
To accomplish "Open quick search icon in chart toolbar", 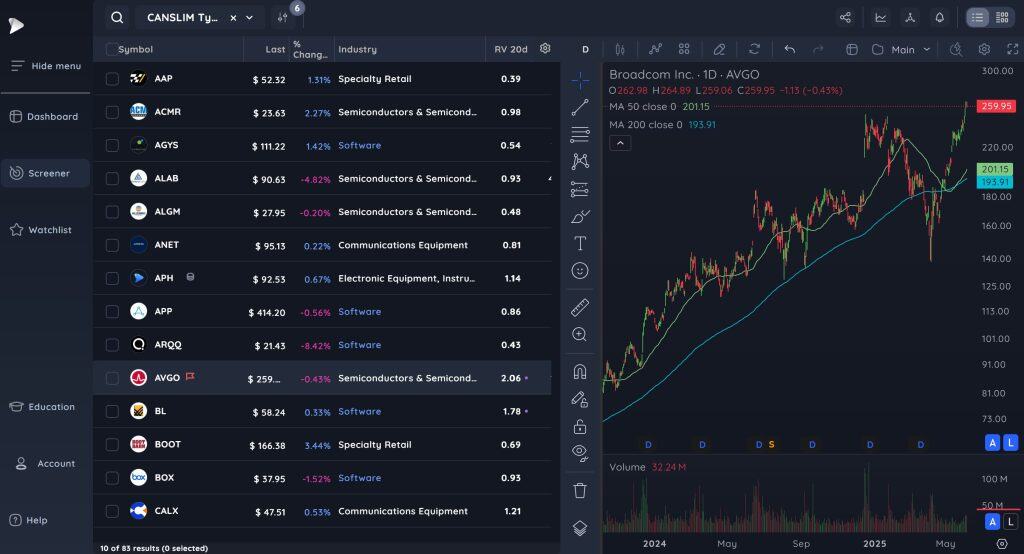I will pos(955,49).
